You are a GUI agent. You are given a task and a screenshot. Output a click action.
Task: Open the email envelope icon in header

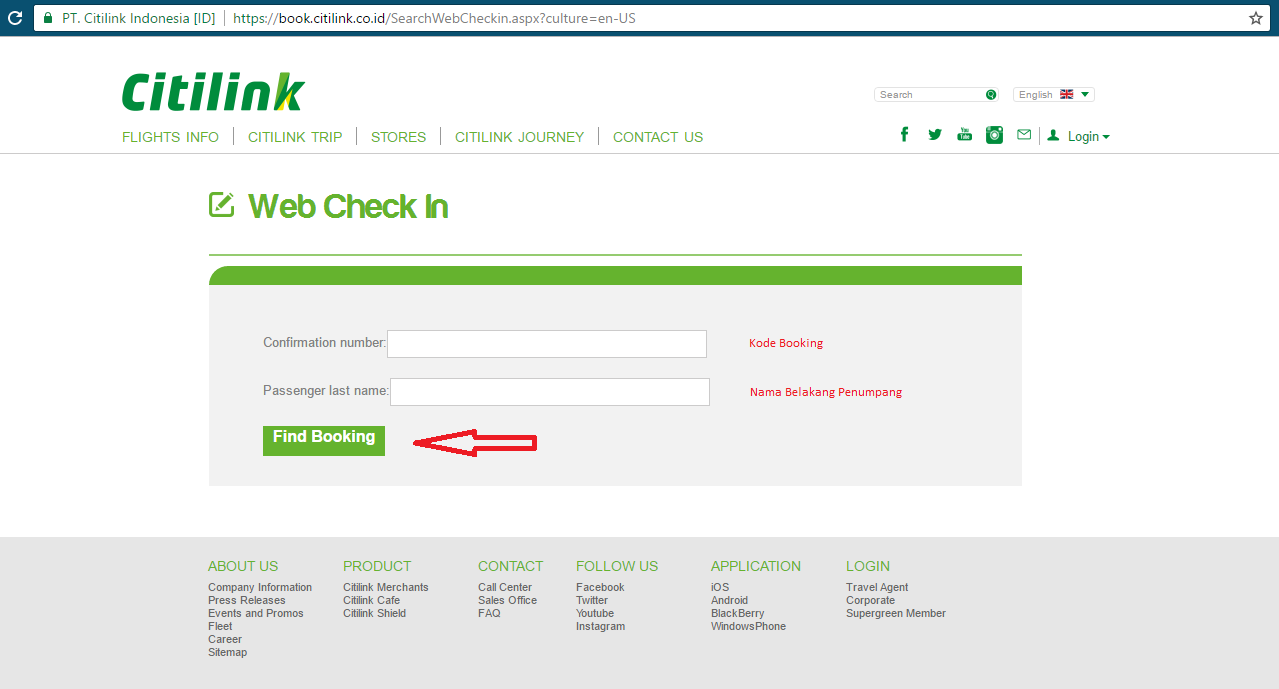click(1023, 133)
